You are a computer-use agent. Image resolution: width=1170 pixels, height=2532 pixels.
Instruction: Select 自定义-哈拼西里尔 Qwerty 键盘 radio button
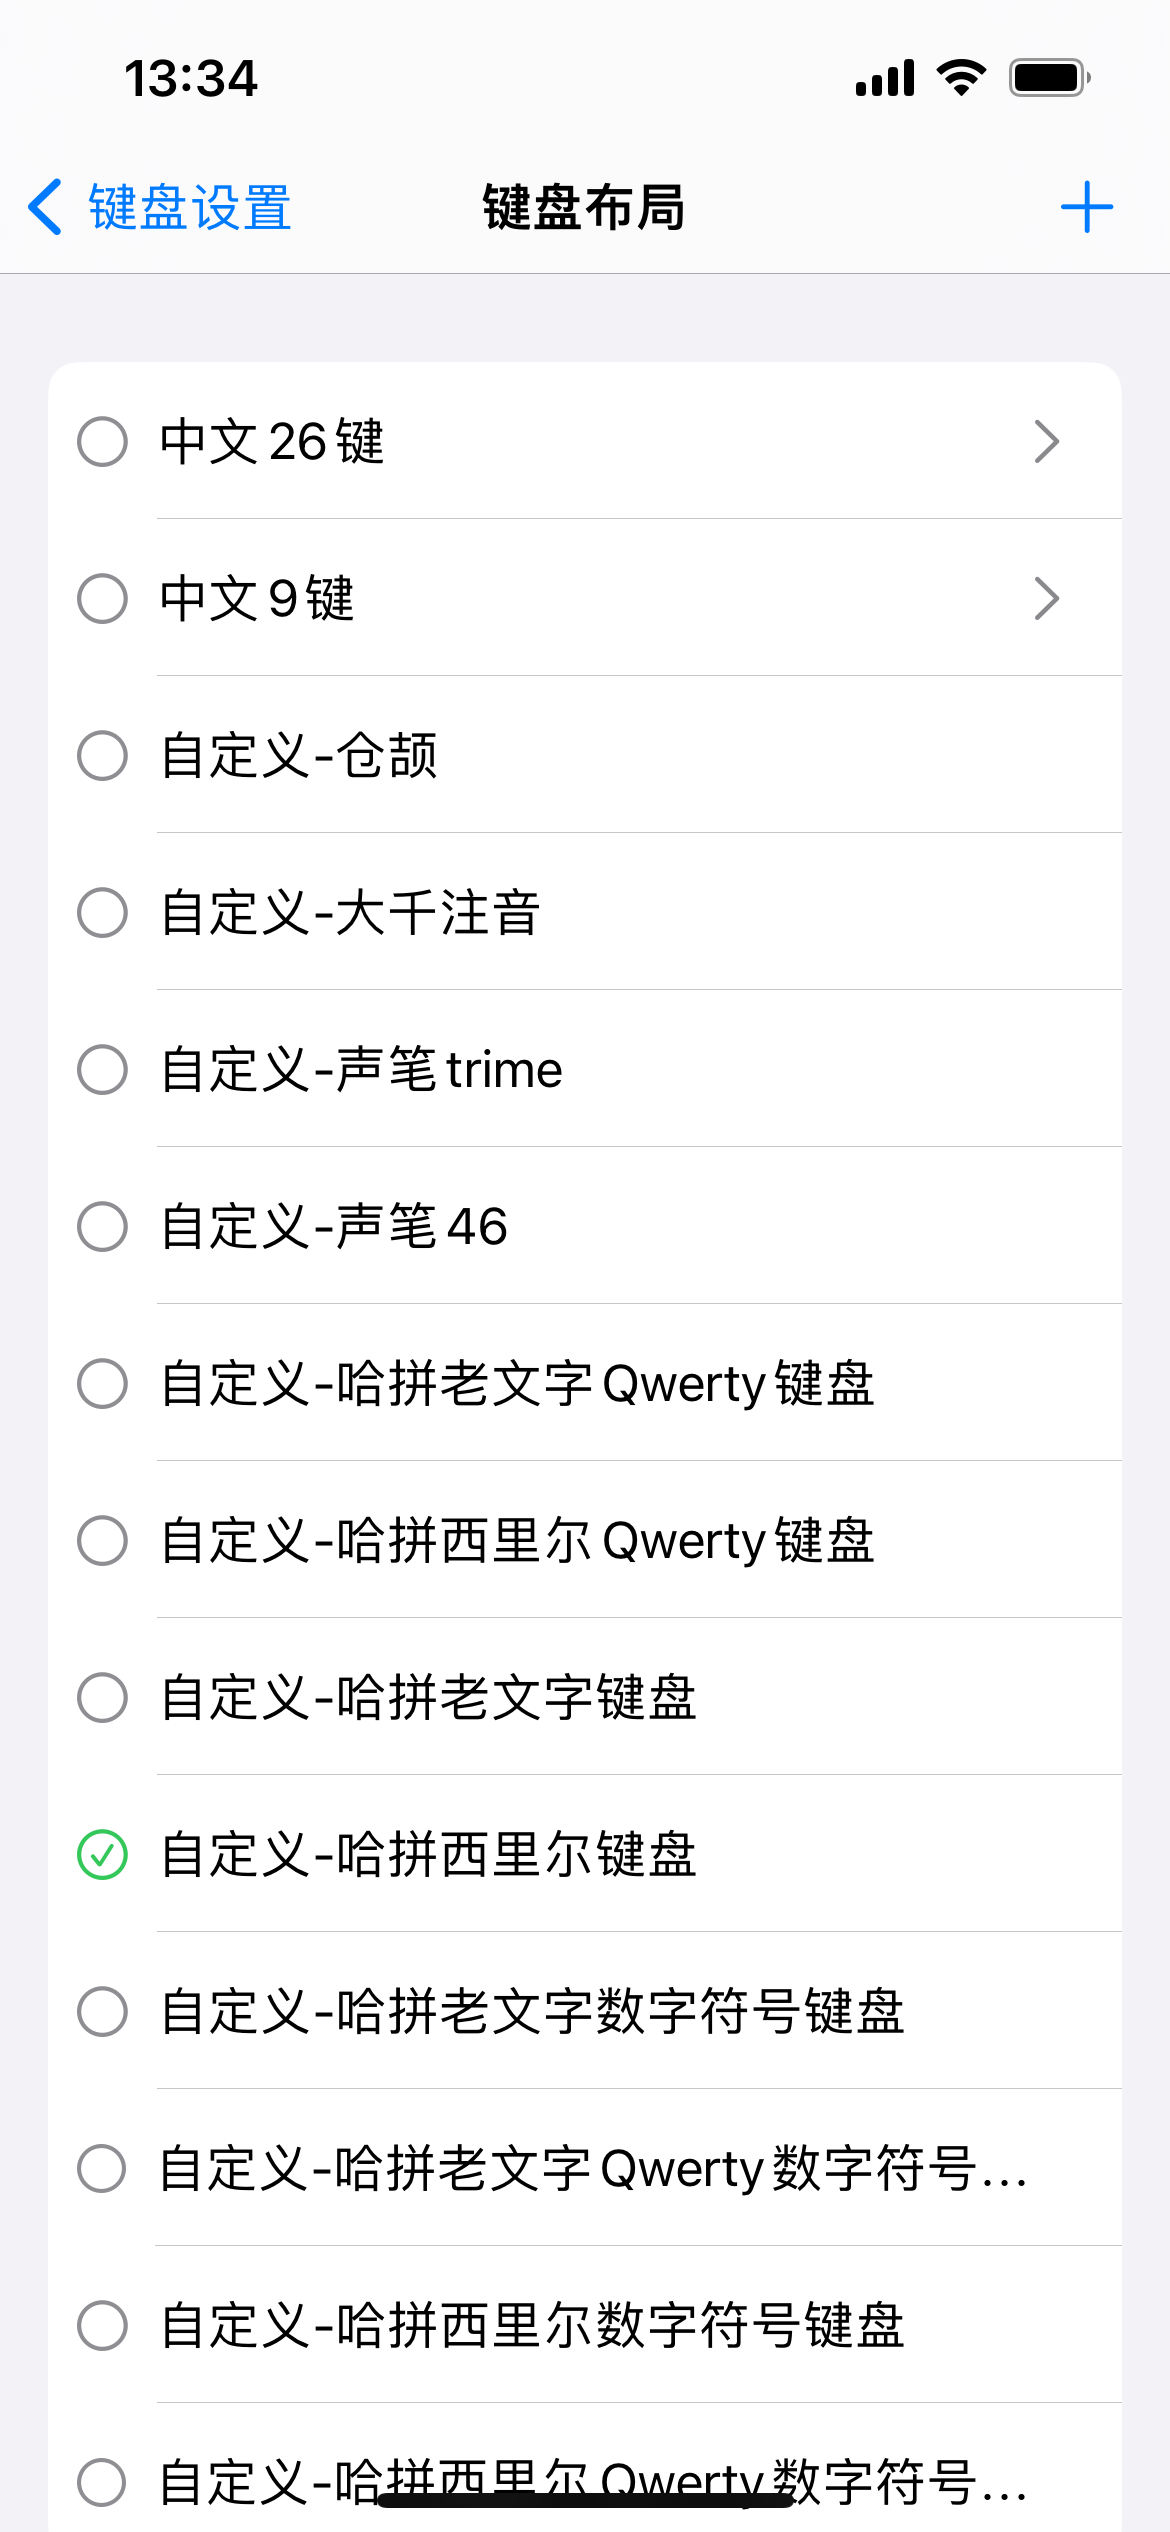point(102,1541)
